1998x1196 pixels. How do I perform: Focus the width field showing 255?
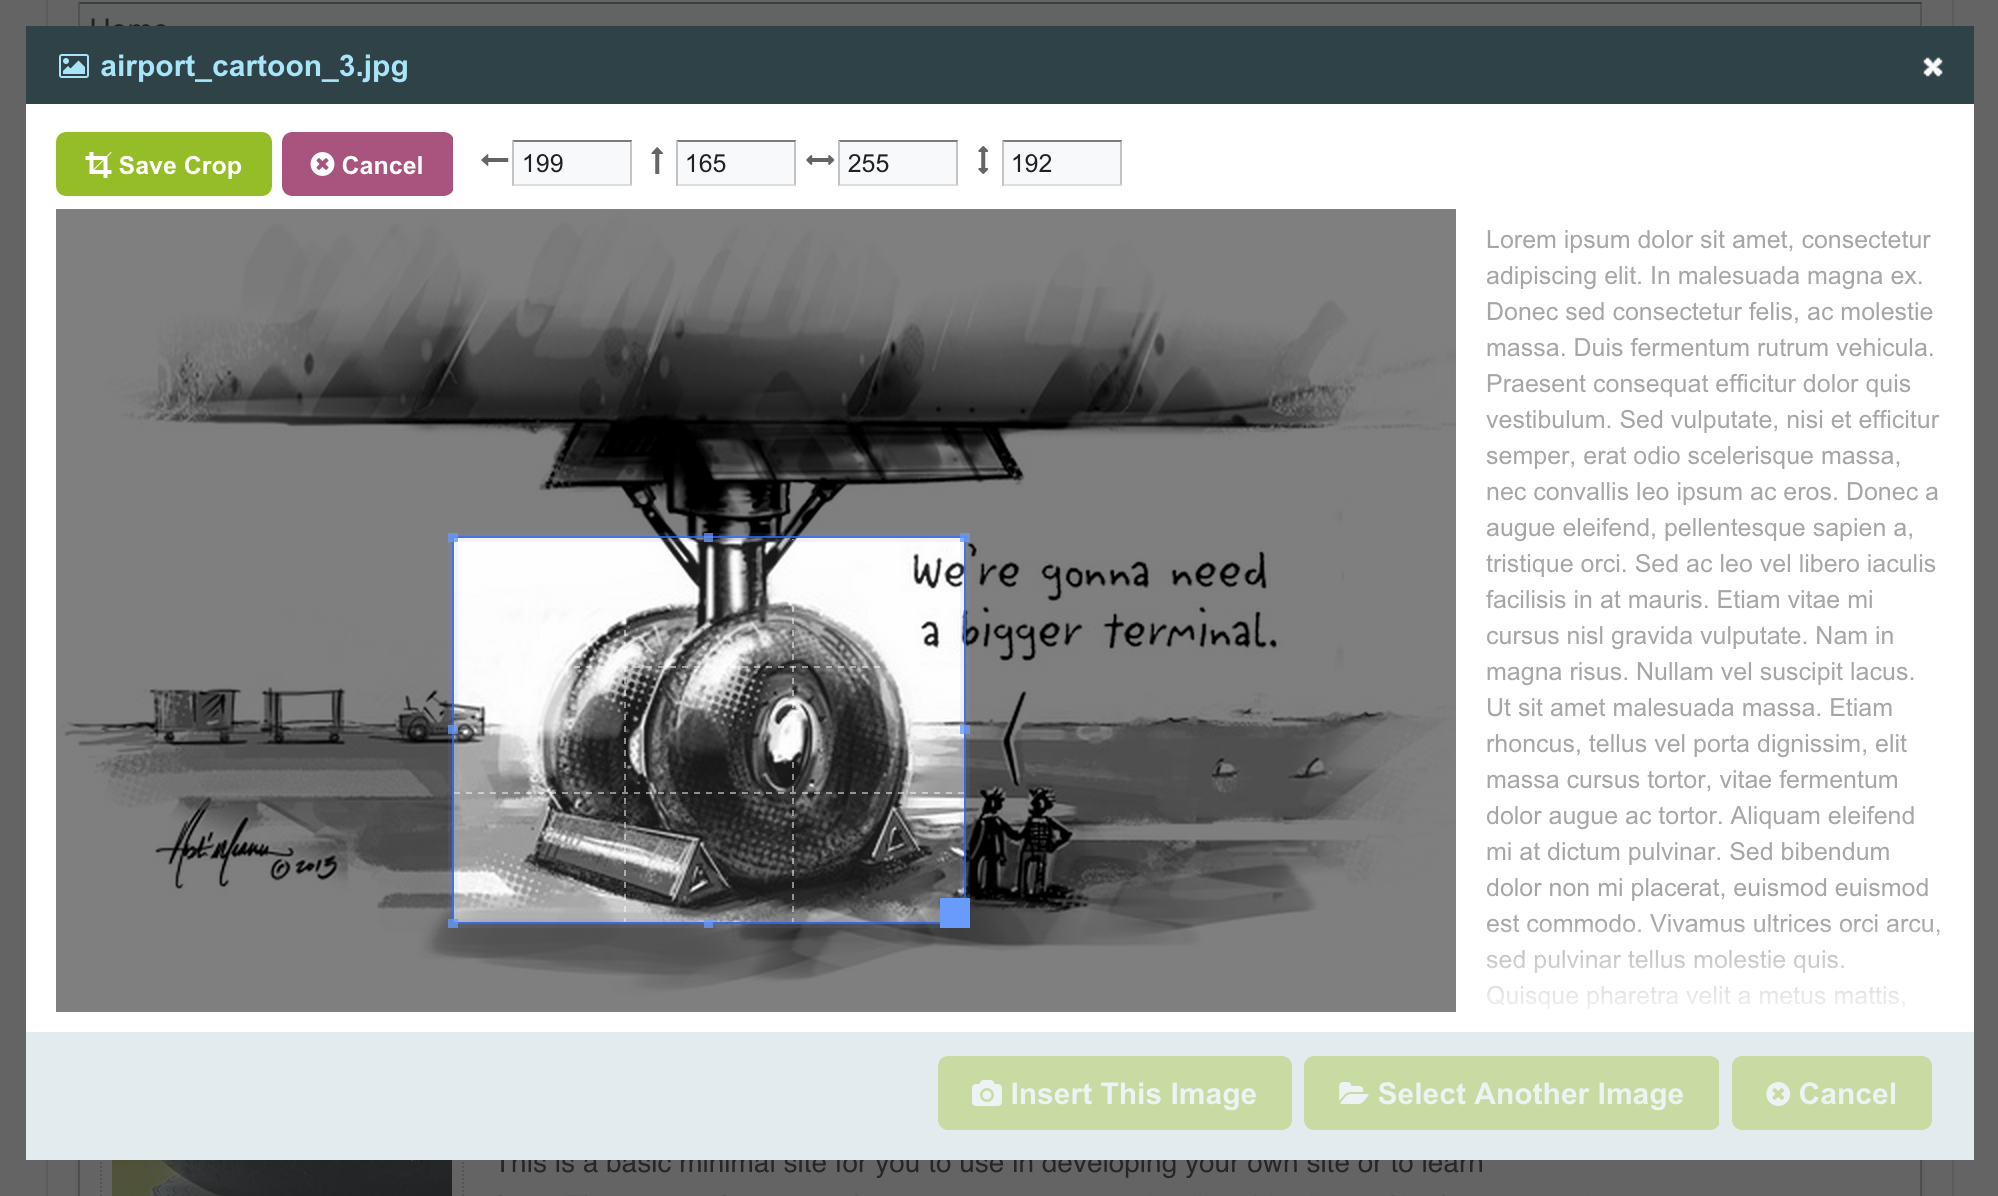[x=898, y=163]
